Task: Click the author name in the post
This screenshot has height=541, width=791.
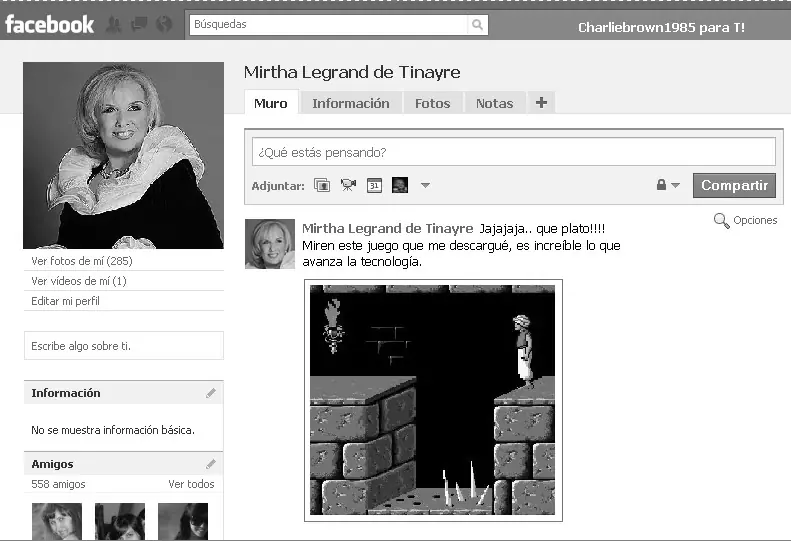Action: pyautogui.click(x=387, y=229)
